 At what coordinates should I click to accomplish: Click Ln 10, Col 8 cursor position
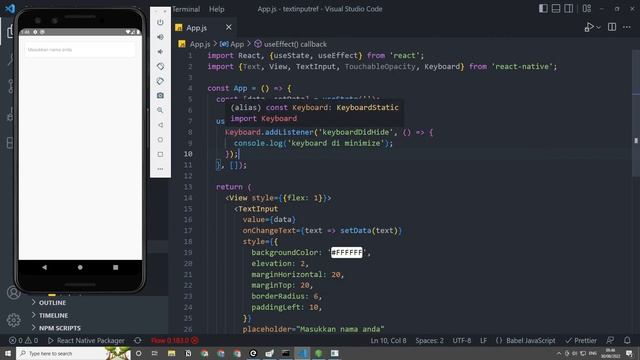388,340
